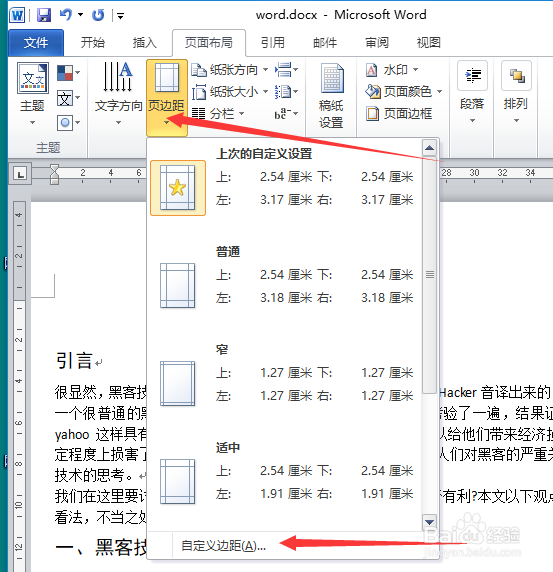Open theme fonts dropdown

tap(68, 98)
